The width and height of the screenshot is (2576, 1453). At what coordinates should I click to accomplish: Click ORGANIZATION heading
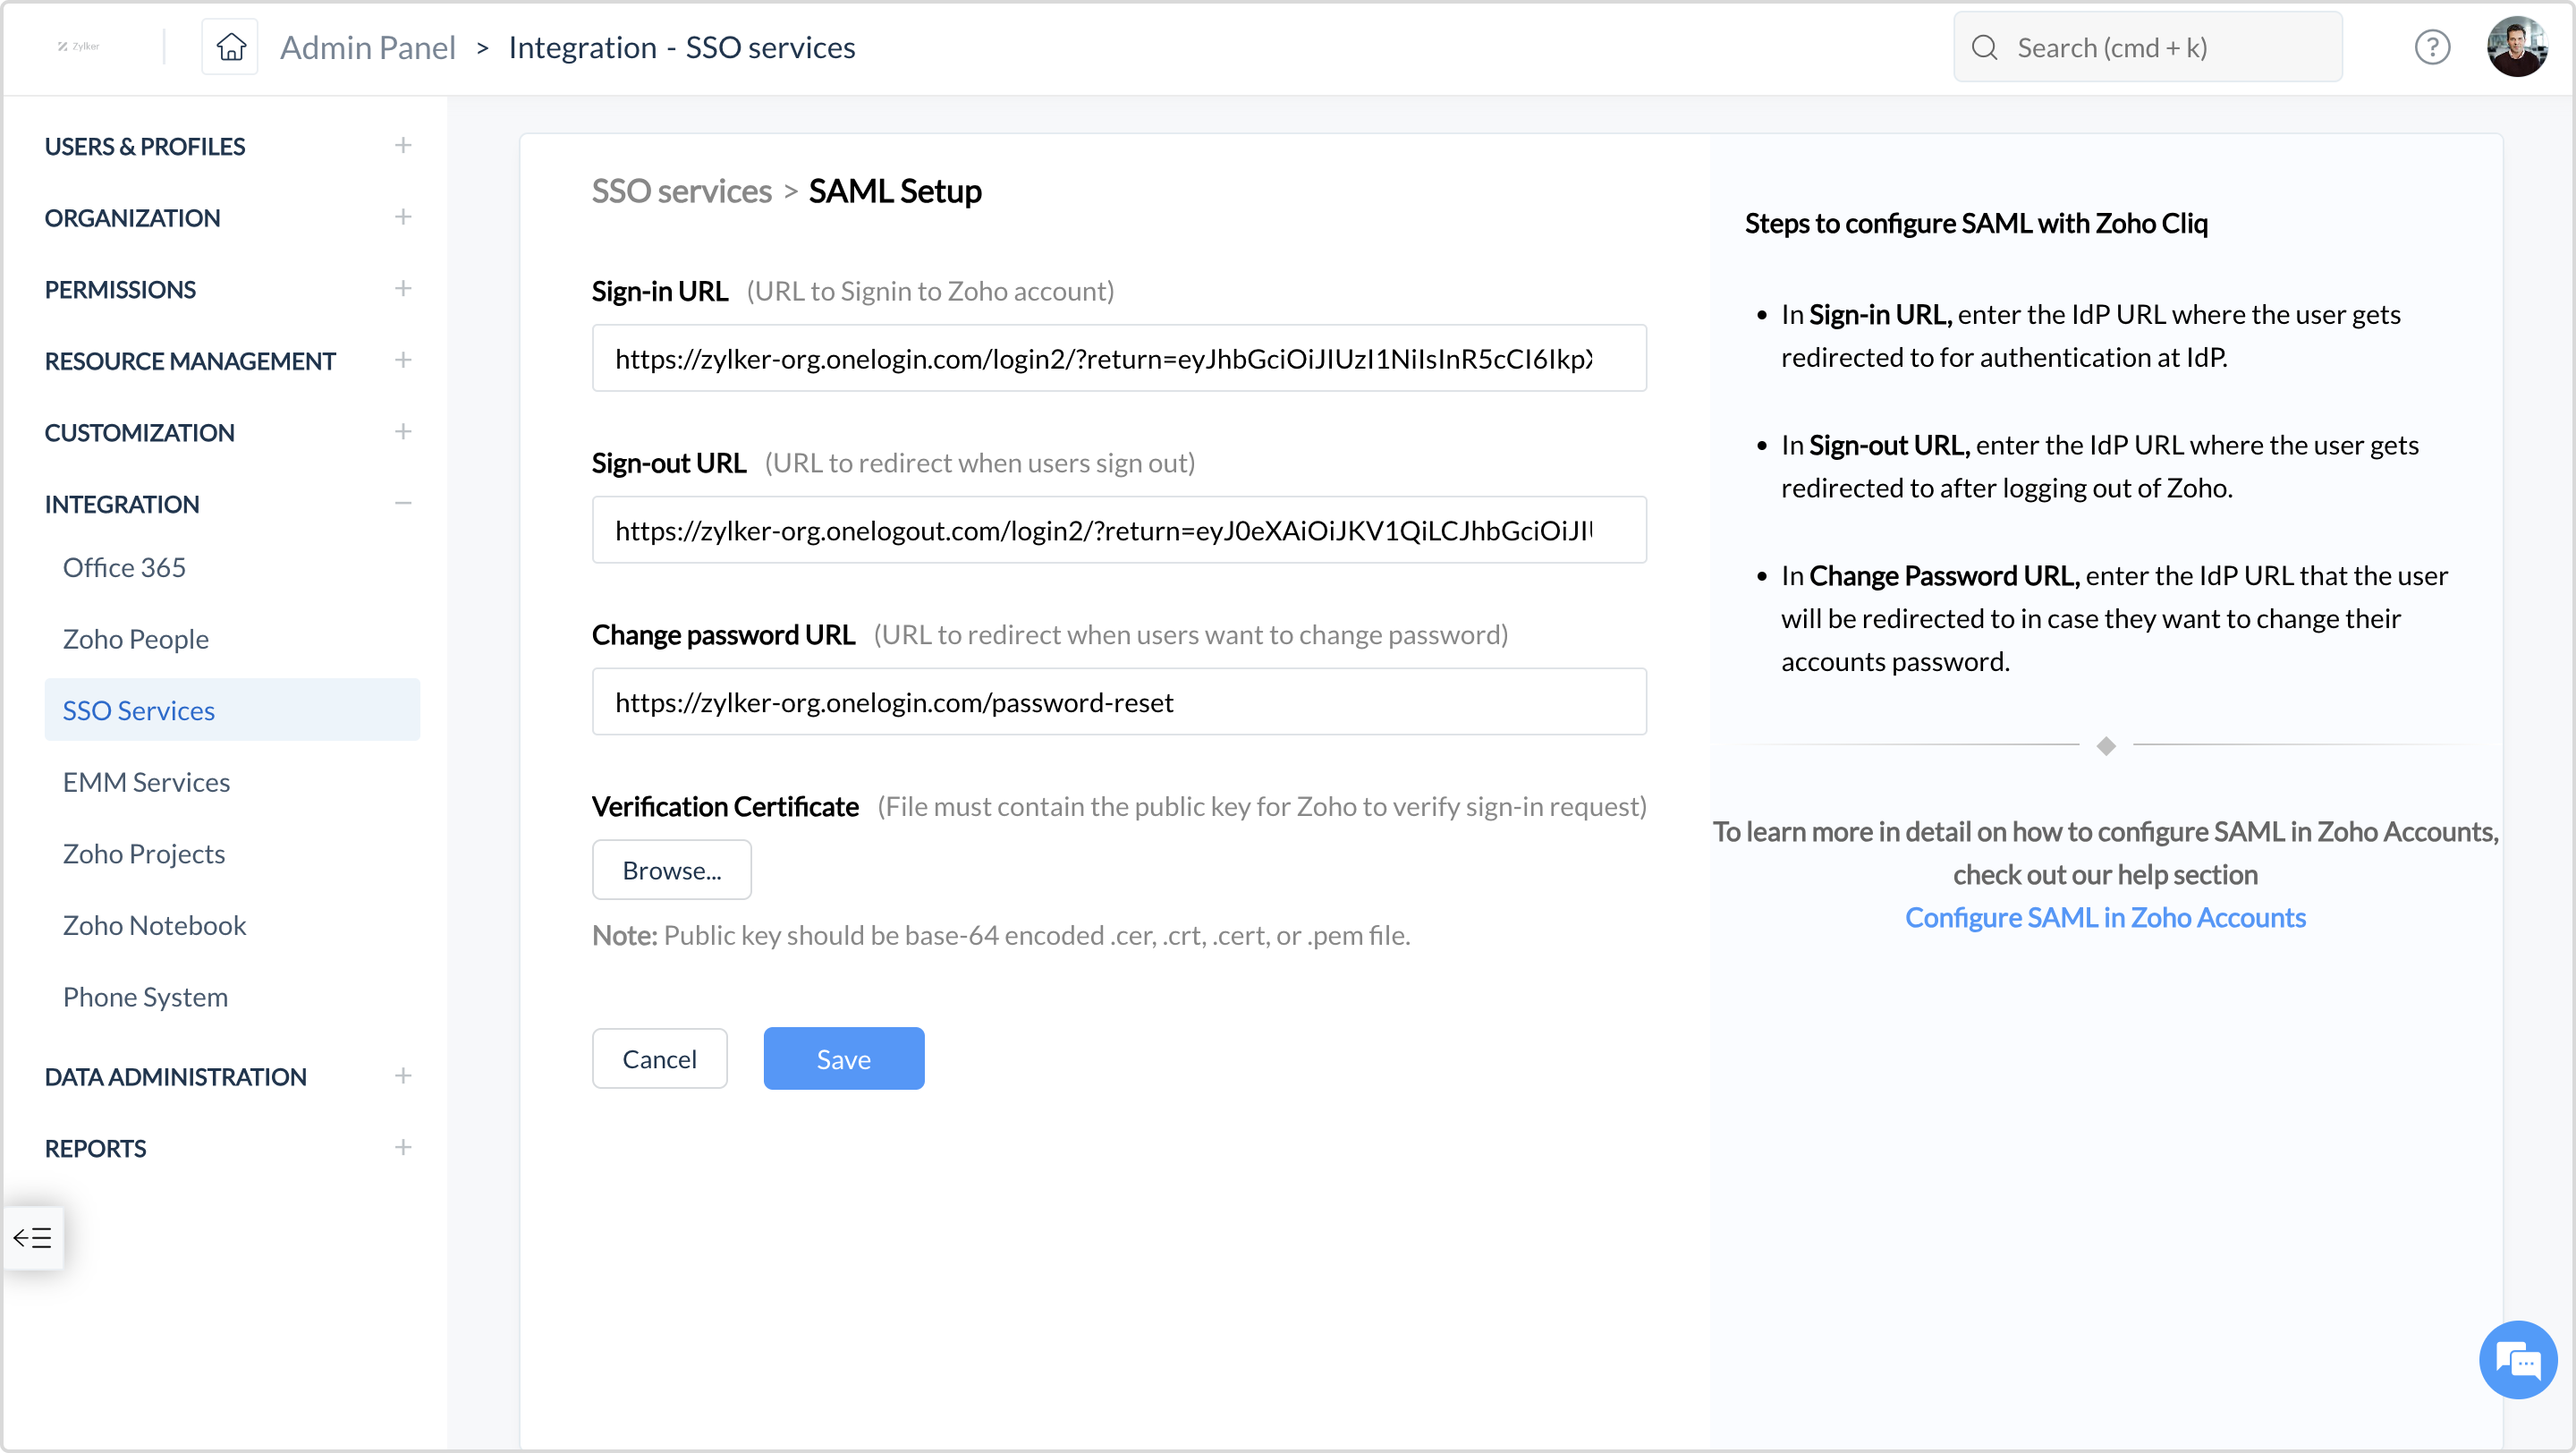tap(132, 217)
